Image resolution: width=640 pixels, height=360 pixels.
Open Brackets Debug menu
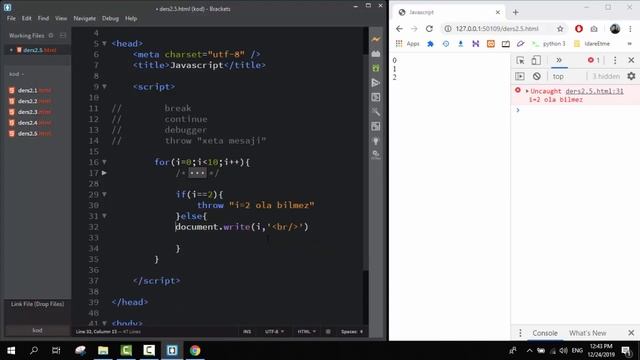[110, 18]
